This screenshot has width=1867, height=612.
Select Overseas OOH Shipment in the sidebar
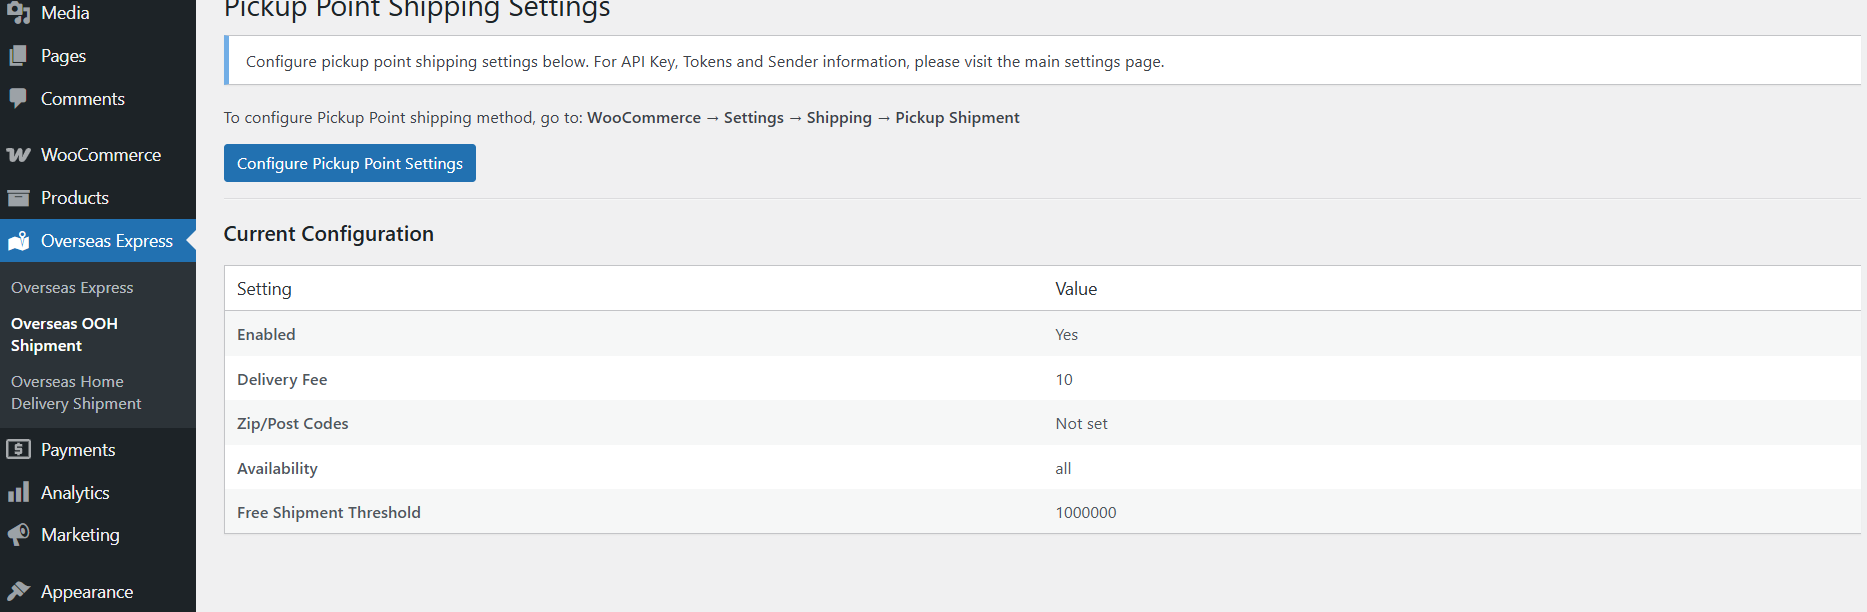coord(64,334)
